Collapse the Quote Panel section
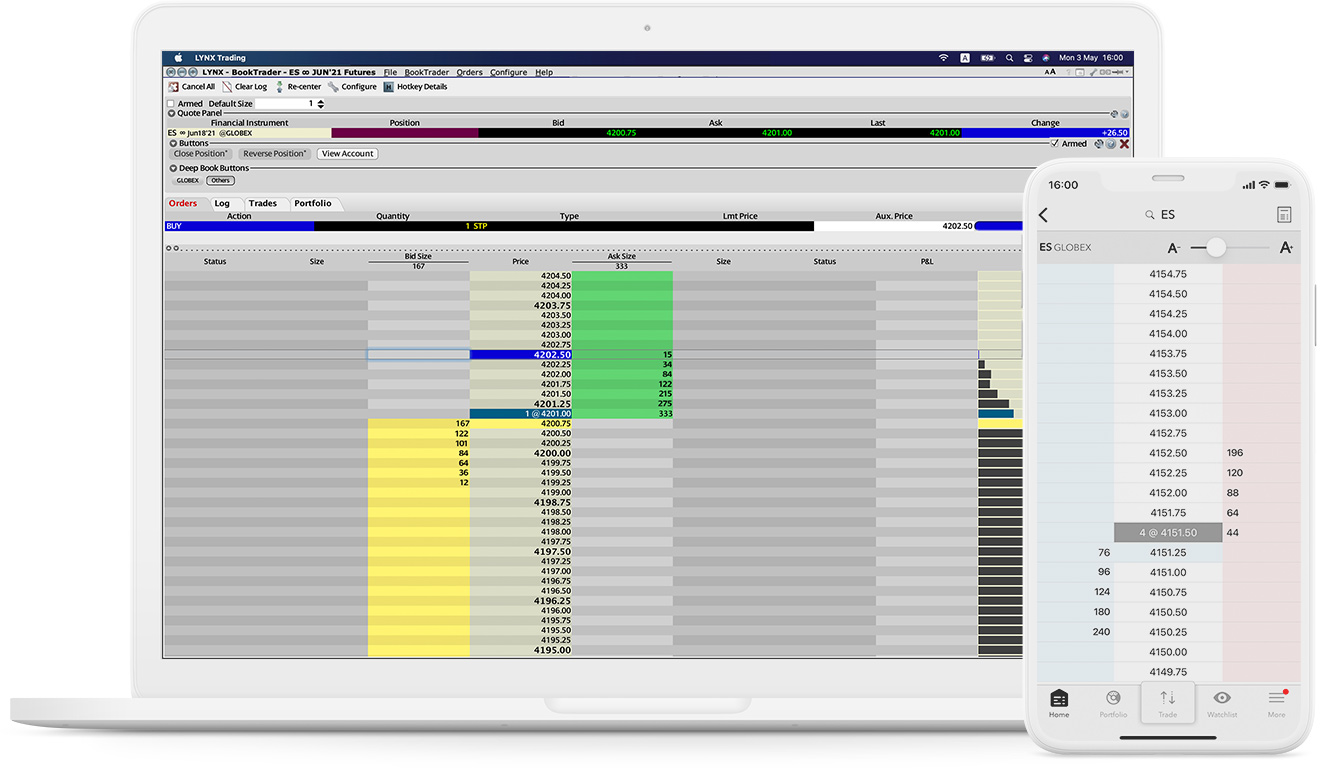Image resolution: width=1328 pixels, height=768 pixels. click(173, 113)
